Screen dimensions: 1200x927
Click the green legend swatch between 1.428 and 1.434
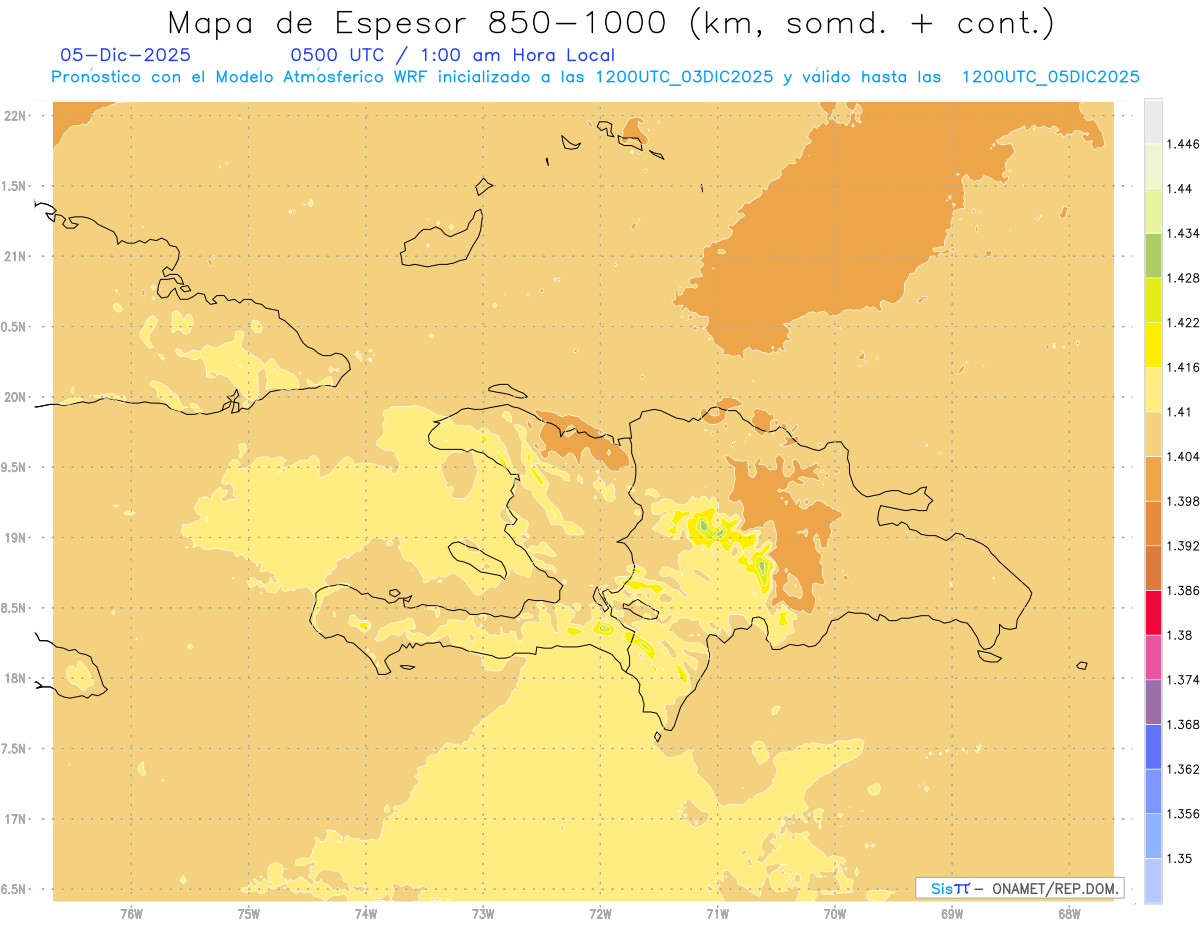click(x=1153, y=255)
